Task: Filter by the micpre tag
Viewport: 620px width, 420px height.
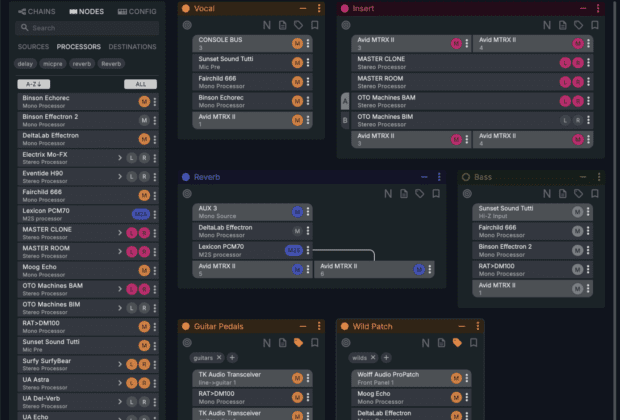Action: click(53, 64)
